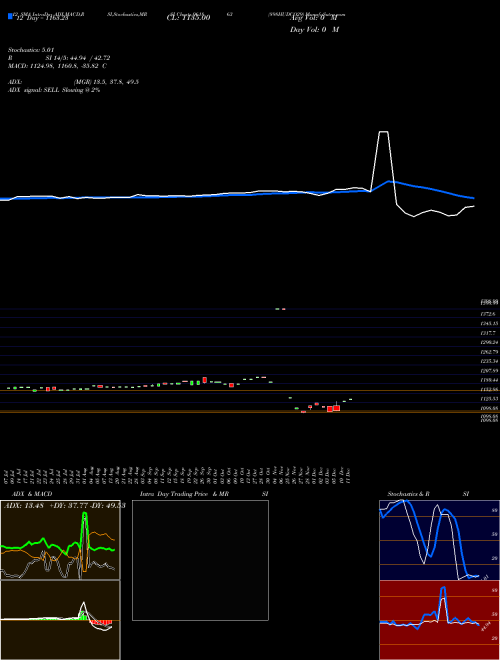Click the "ADX: 13.48 +DY: 37.77 -DY: 49.53" header

click(64, 506)
